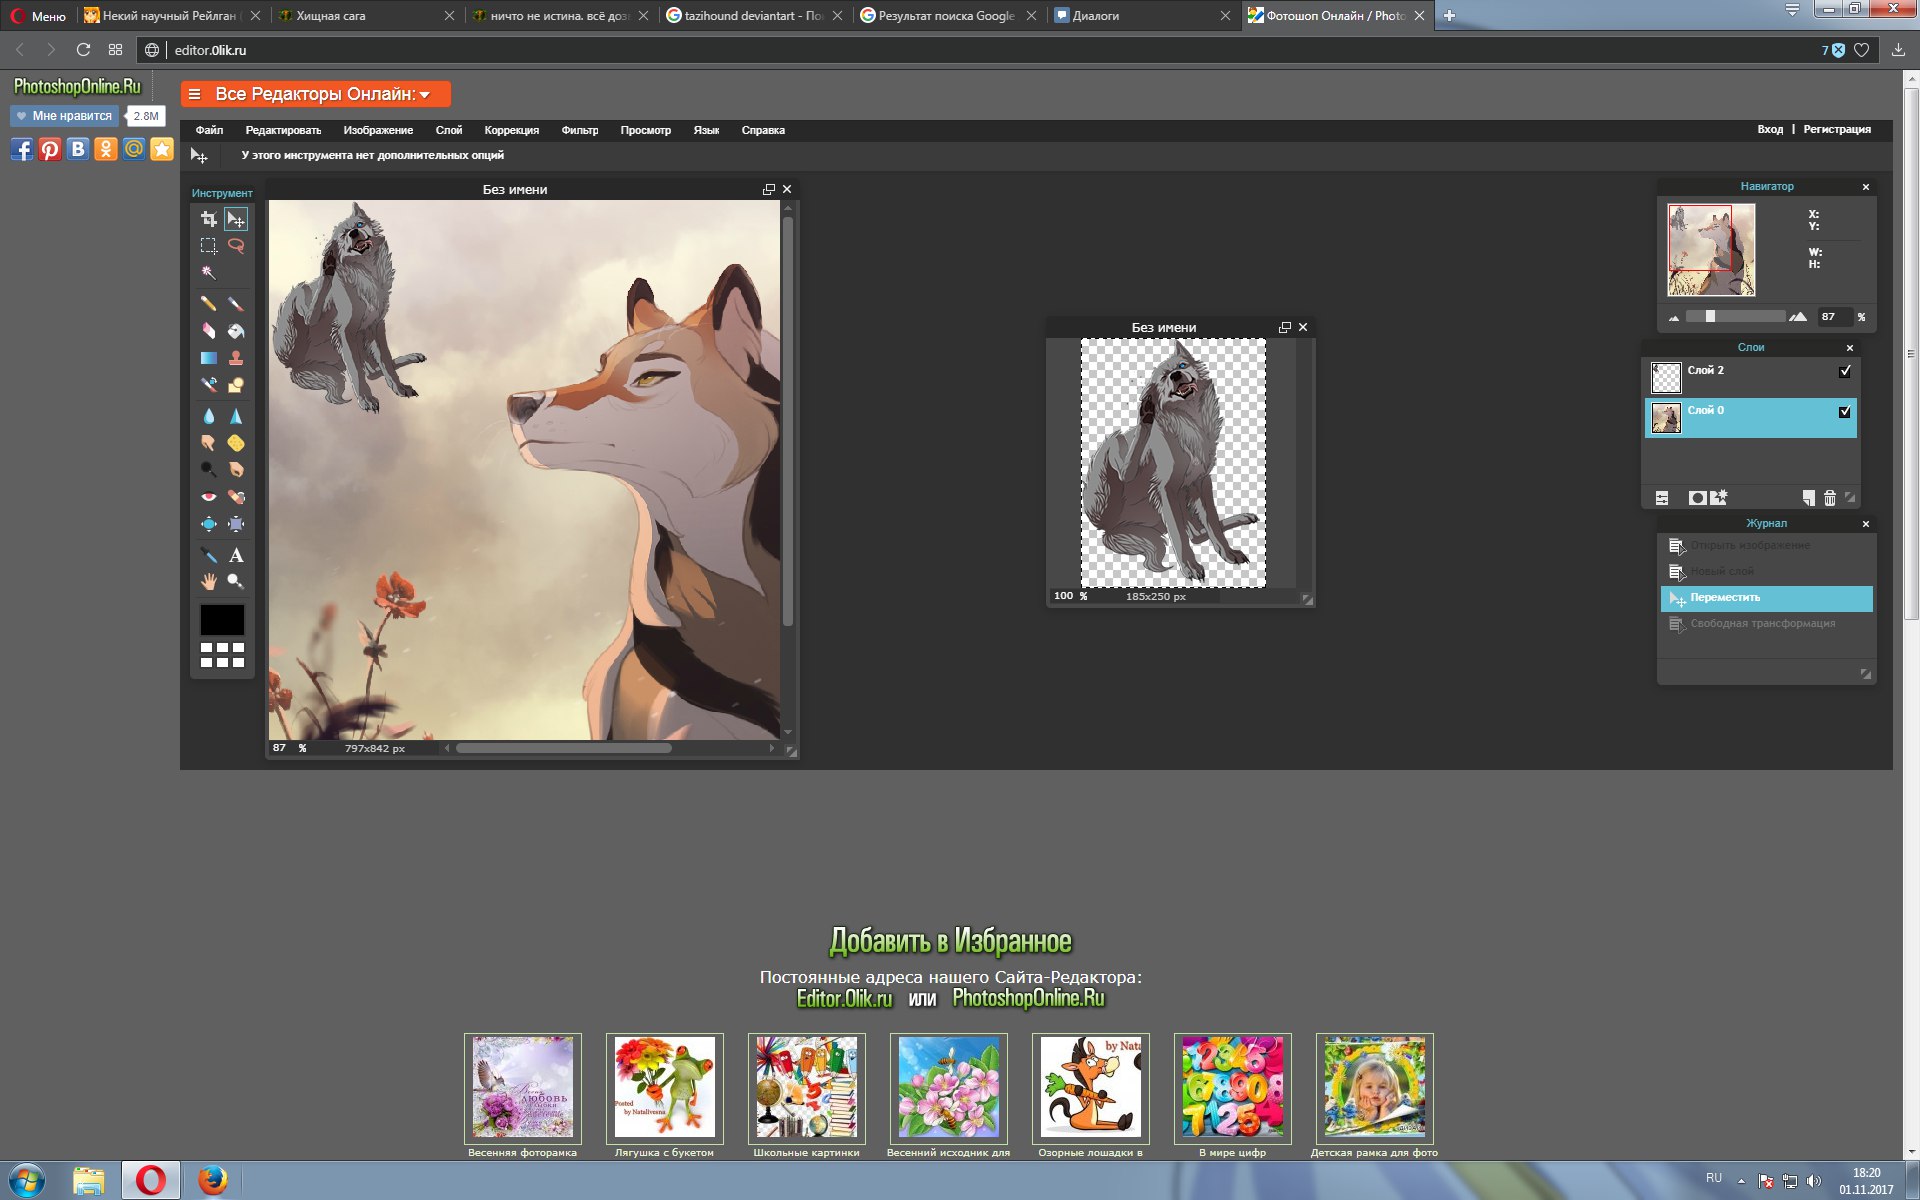The height and width of the screenshot is (1200, 1920).
Task: Open the Фильтр menu
Action: tap(580, 130)
